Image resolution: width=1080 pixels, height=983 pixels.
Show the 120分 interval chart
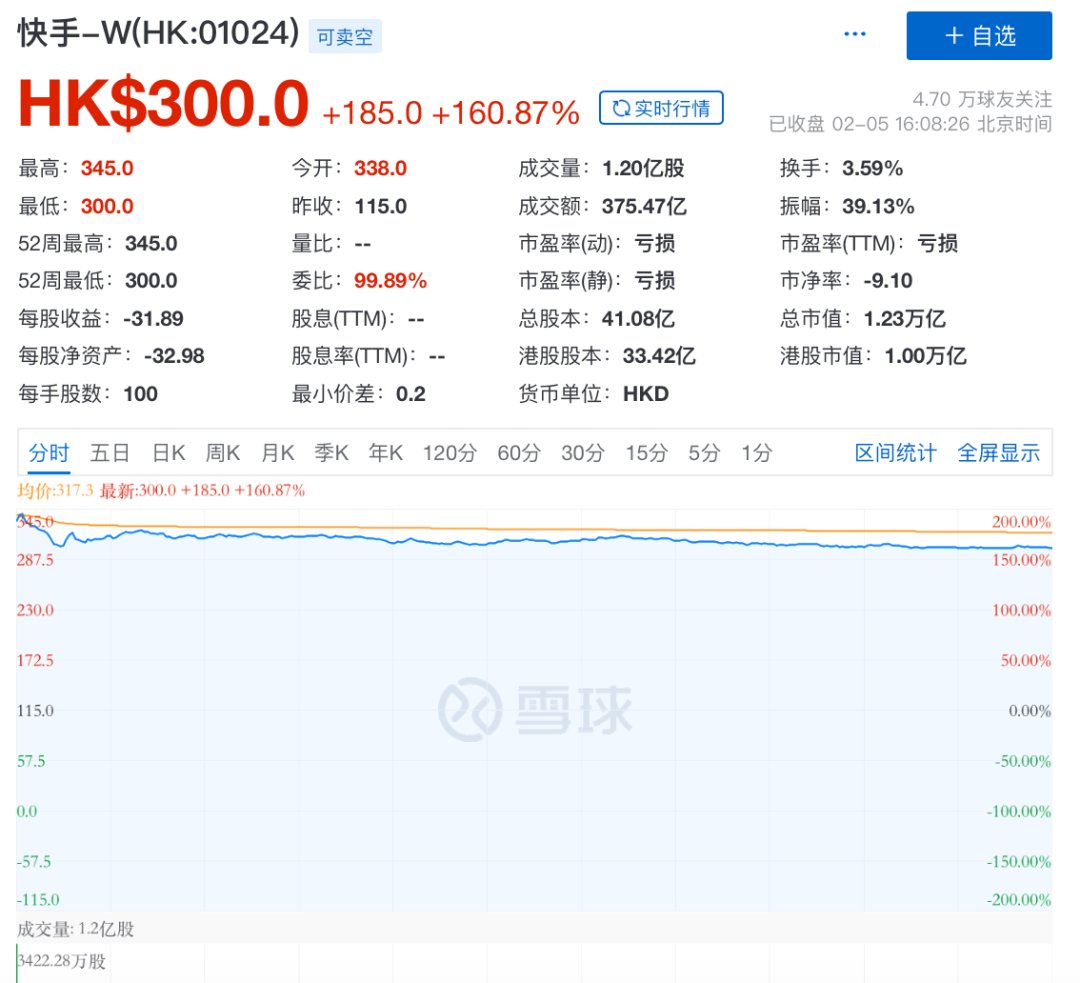450,453
